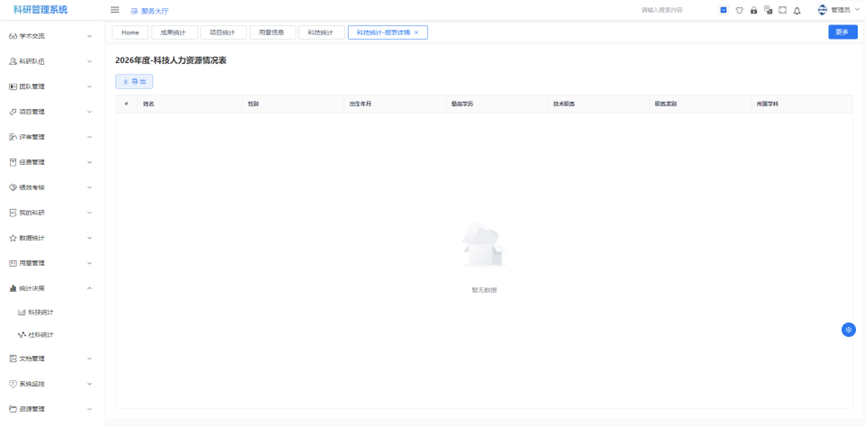This screenshot has width=865, height=427.
Task: Expand the 项目管理 sidebar menu
Action: 50,112
